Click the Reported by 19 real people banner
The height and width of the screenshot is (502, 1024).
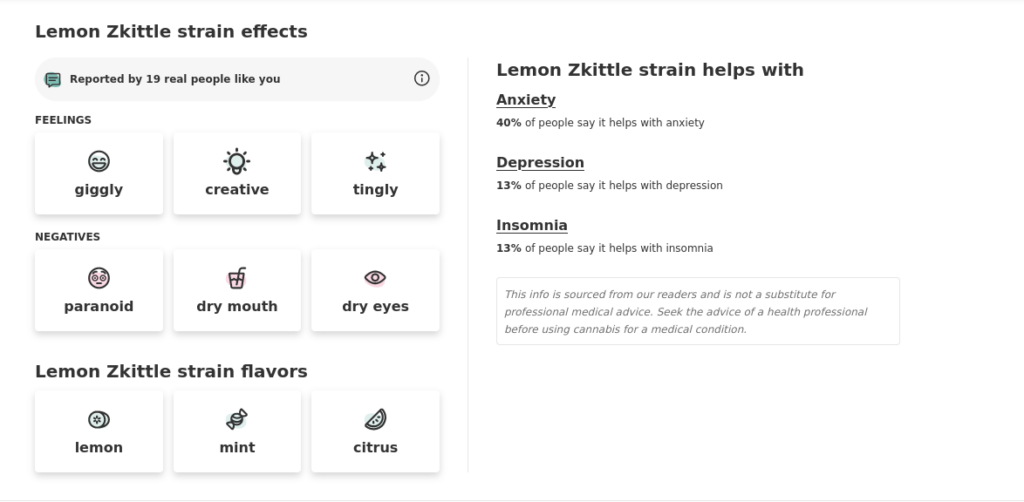237,79
